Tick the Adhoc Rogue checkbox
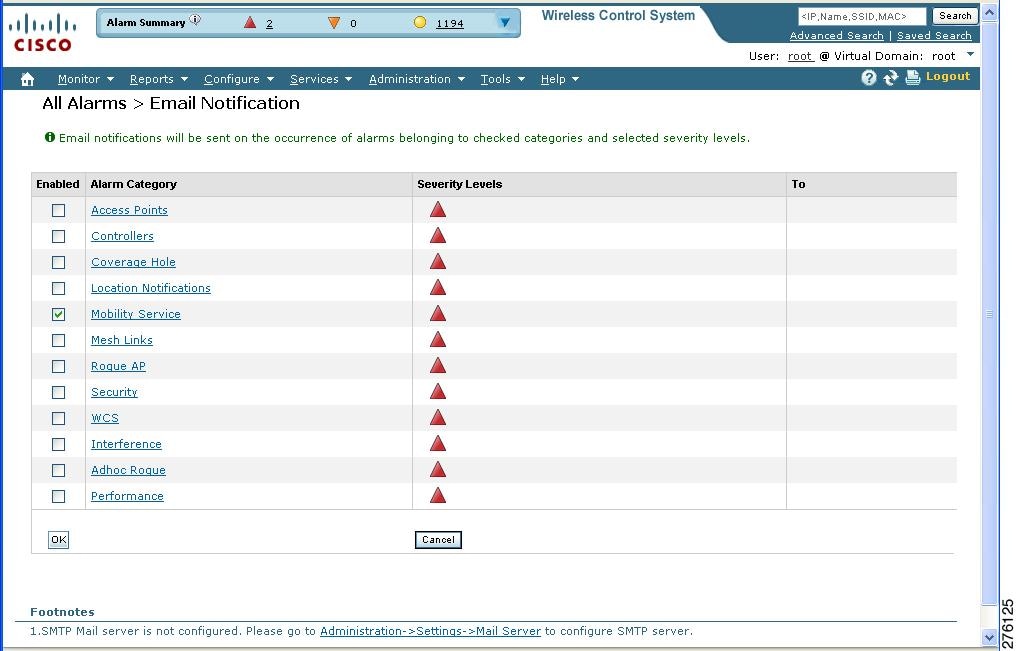 (58, 470)
